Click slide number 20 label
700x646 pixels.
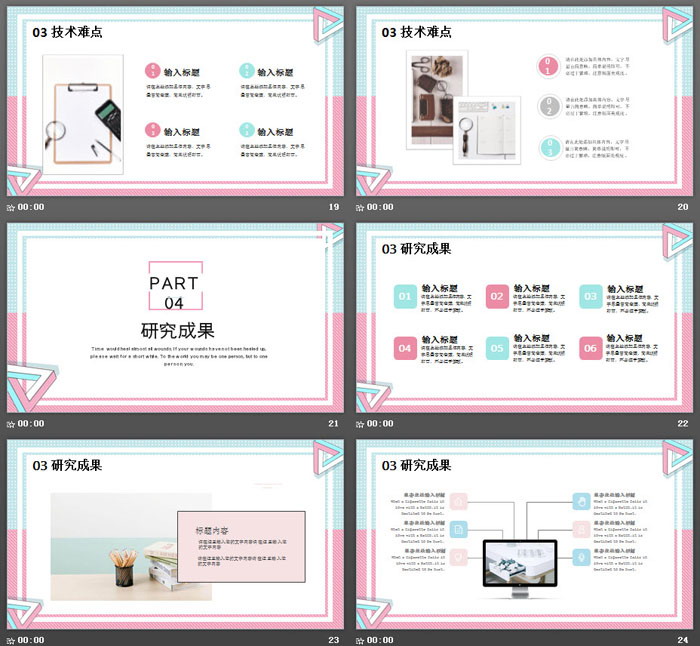[x=683, y=207]
